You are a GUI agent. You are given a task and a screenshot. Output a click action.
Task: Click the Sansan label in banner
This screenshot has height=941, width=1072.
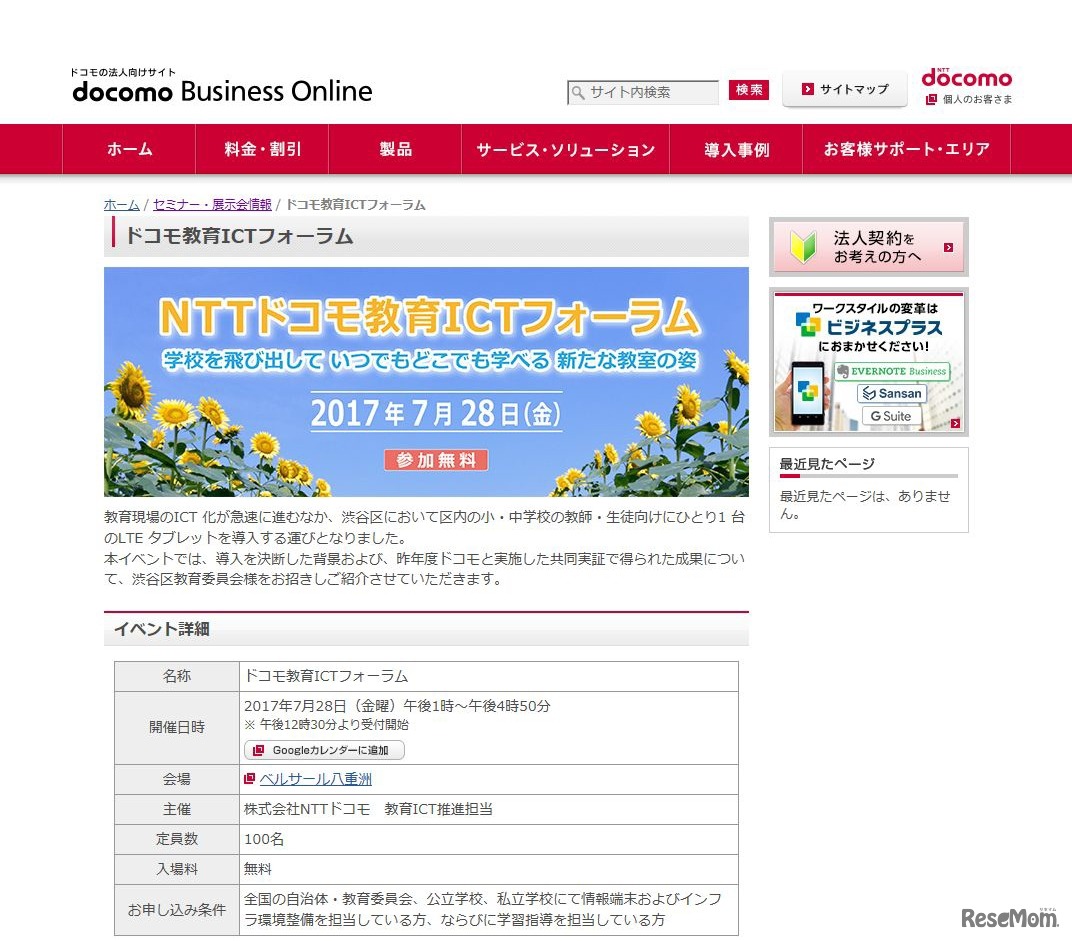click(x=892, y=393)
